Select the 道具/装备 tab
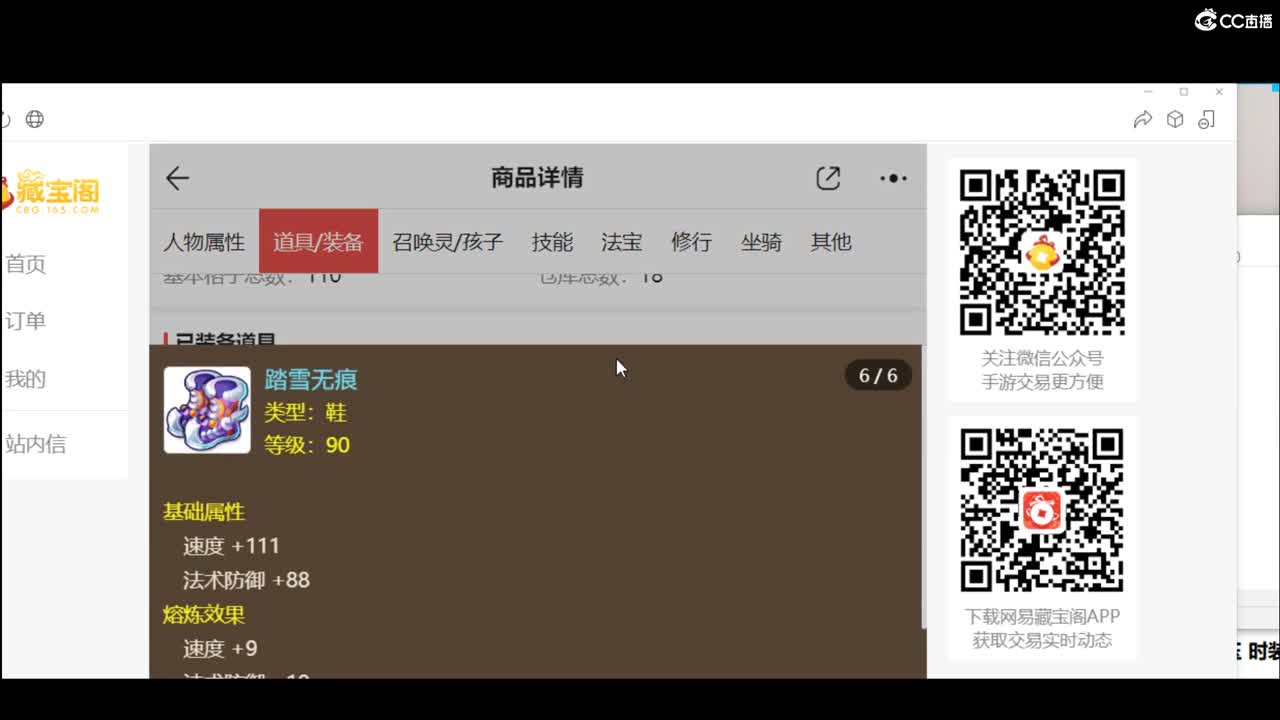The height and width of the screenshot is (720, 1280). (318, 241)
